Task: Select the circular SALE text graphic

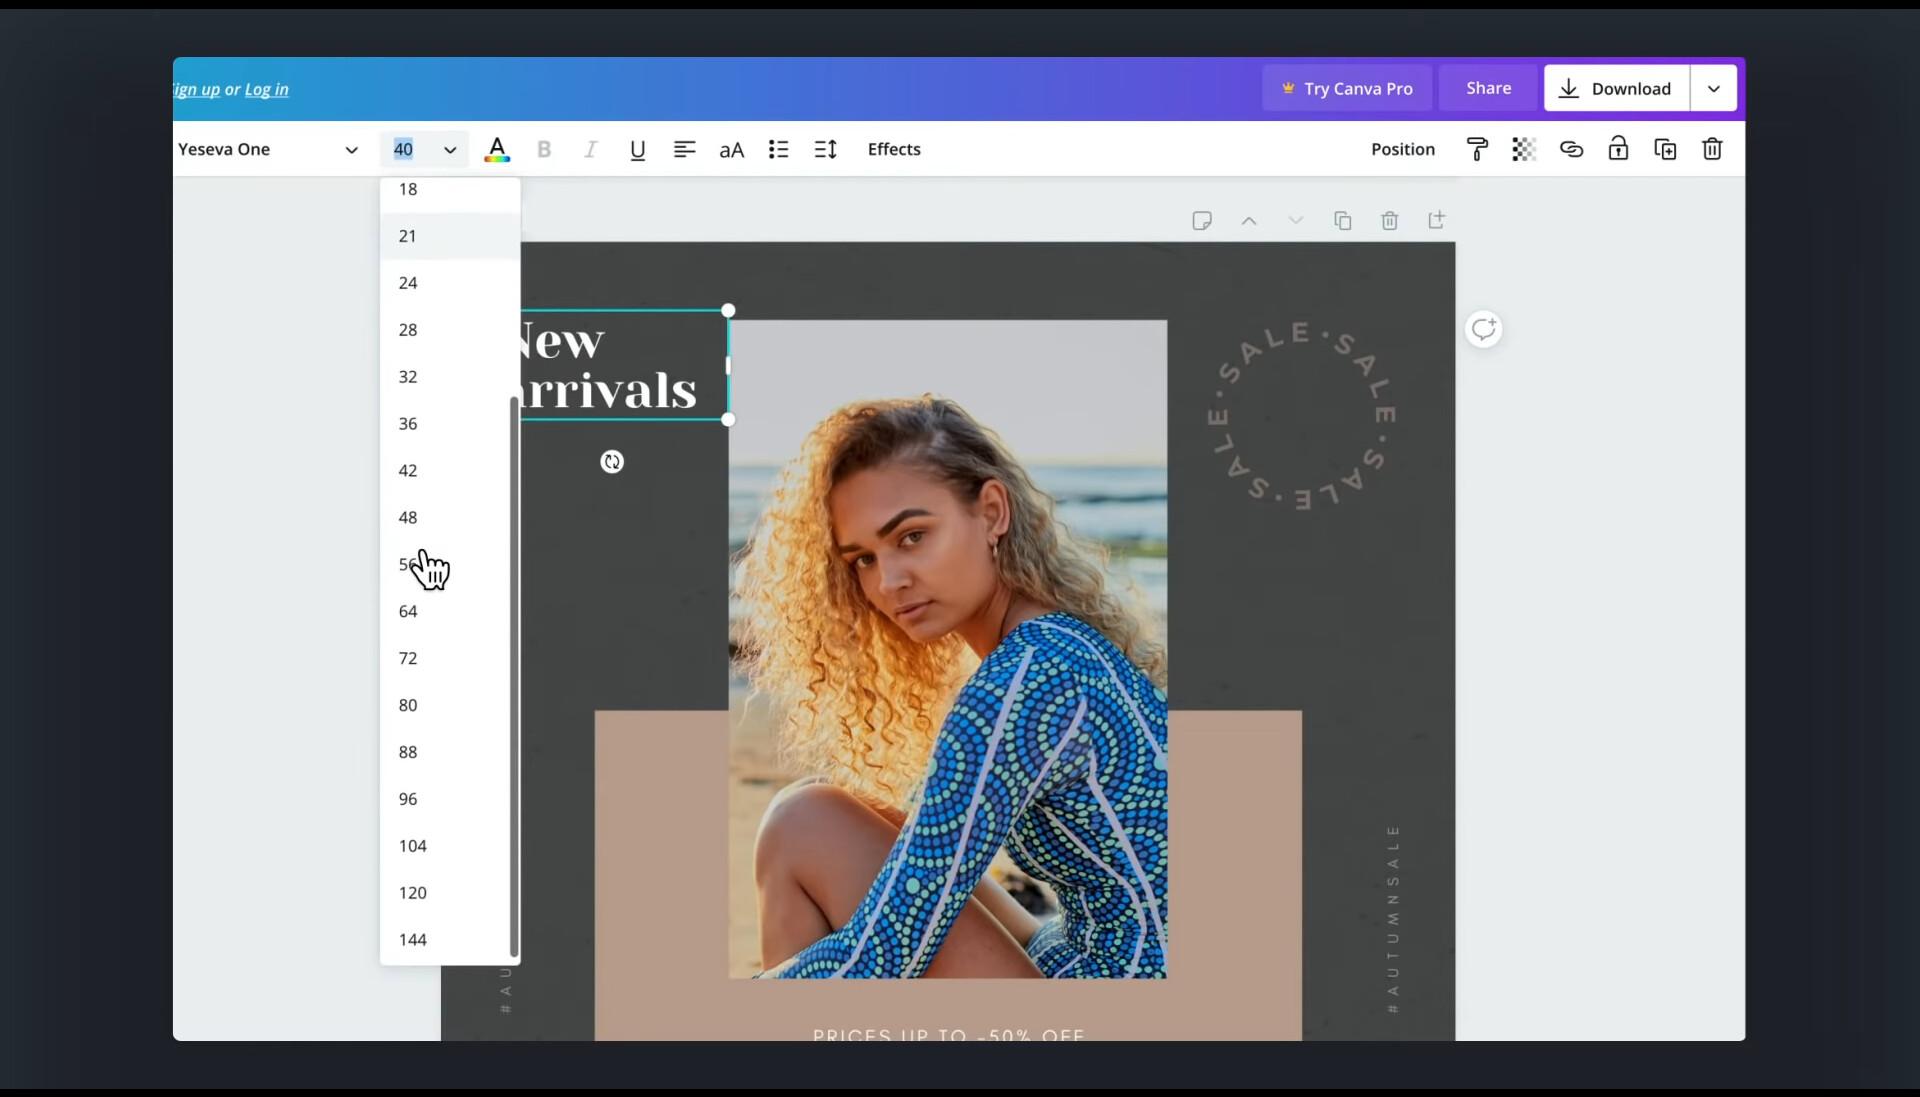Action: pyautogui.click(x=1301, y=415)
